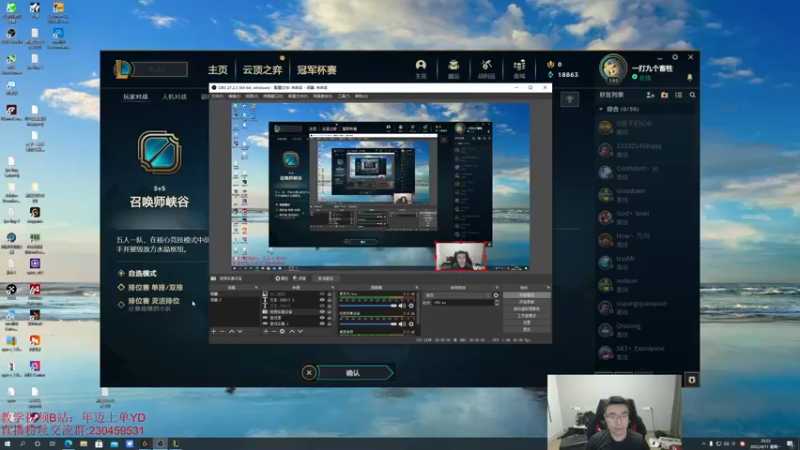
Task: Click the bug report icon at League bottom-right
Action: (x=691, y=380)
